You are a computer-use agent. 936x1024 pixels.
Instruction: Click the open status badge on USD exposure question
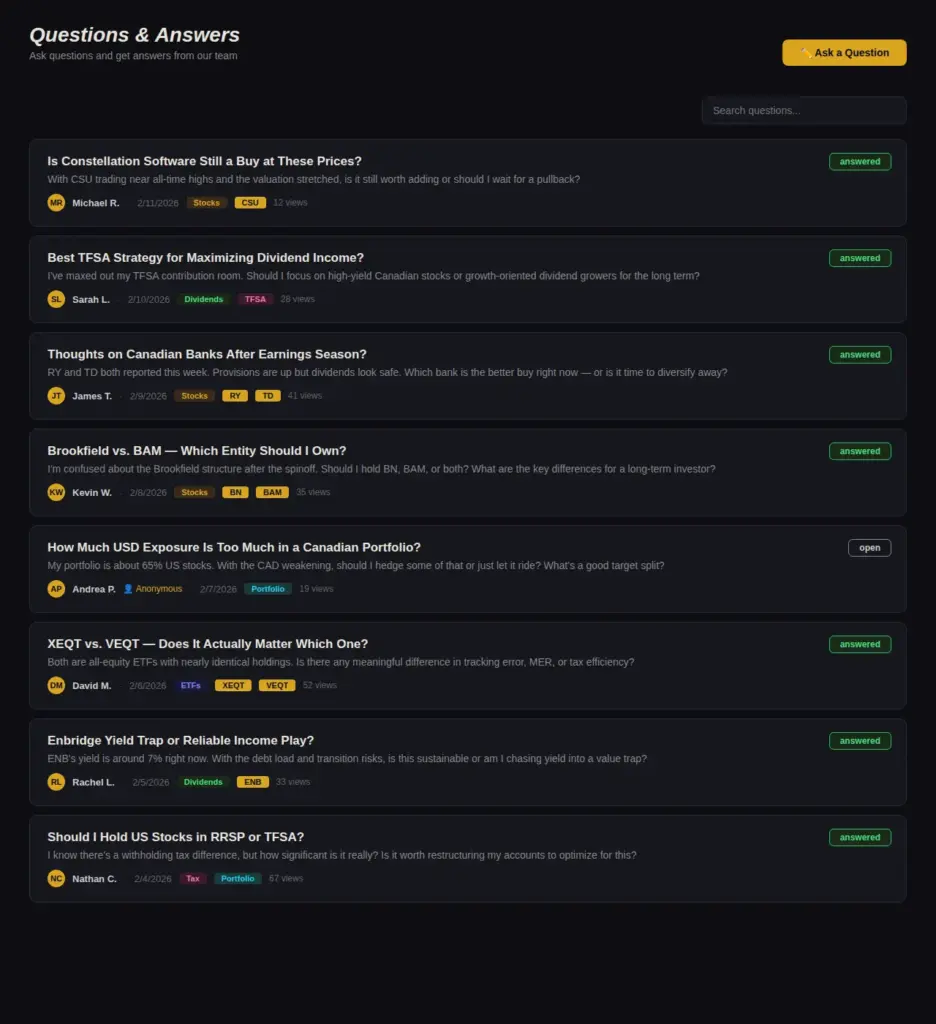869,547
